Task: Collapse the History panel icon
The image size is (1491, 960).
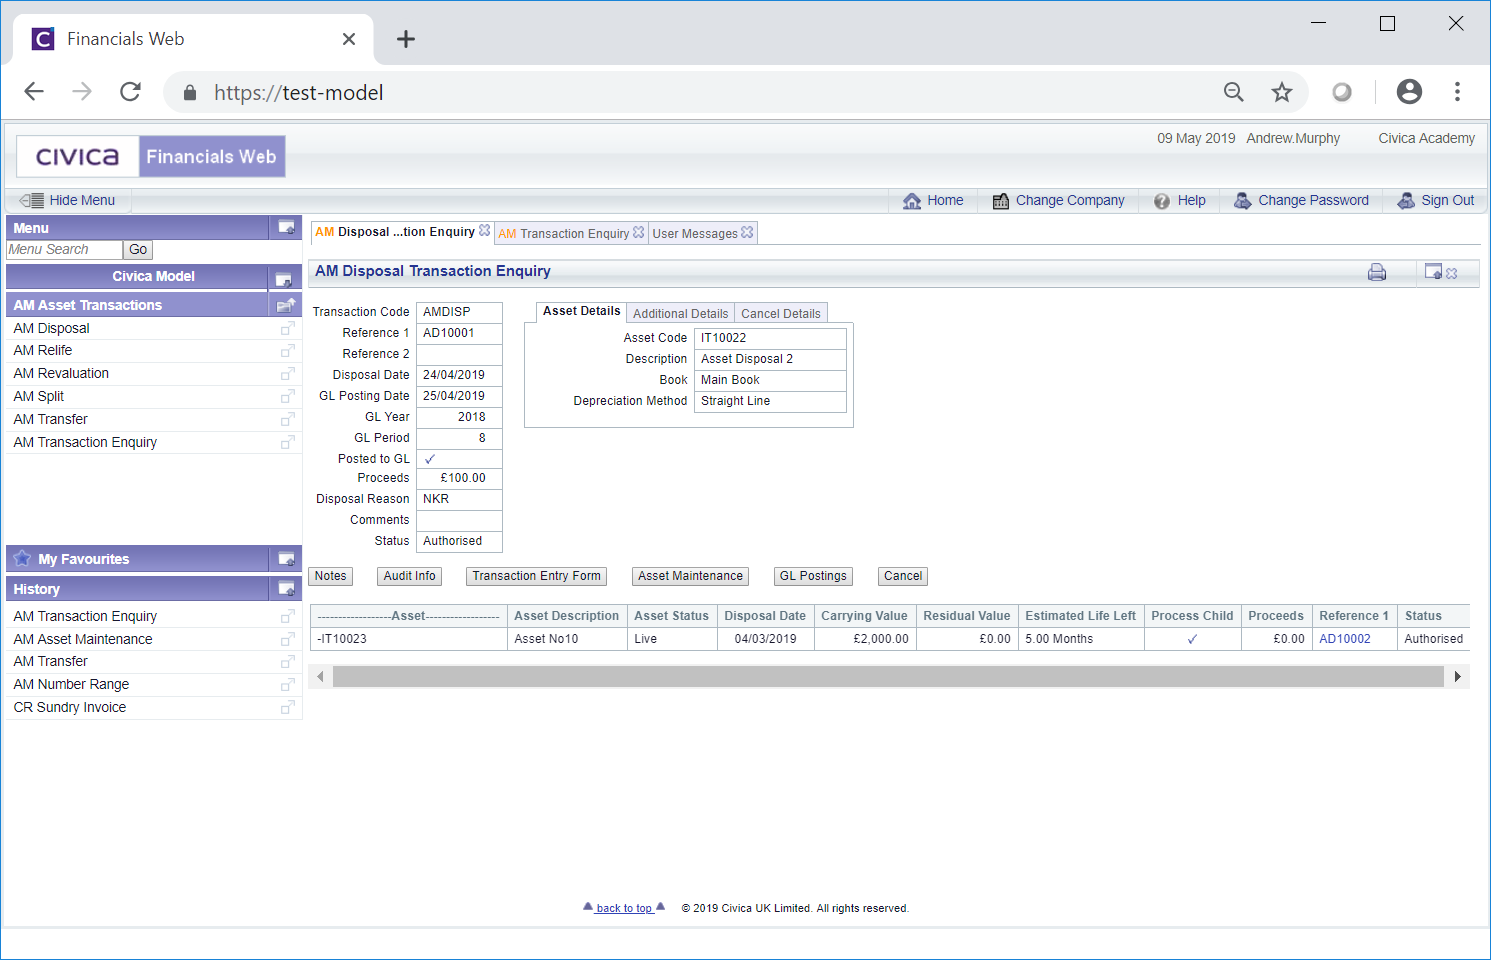Action: 286,589
